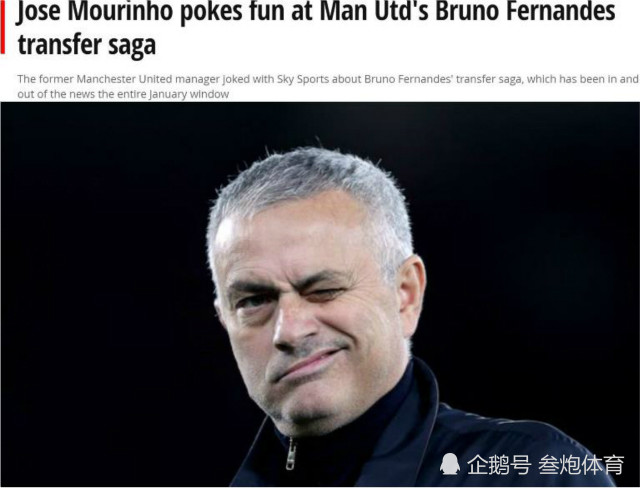Click the man's nose in the photo
The image size is (640, 488).
click(291, 326)
